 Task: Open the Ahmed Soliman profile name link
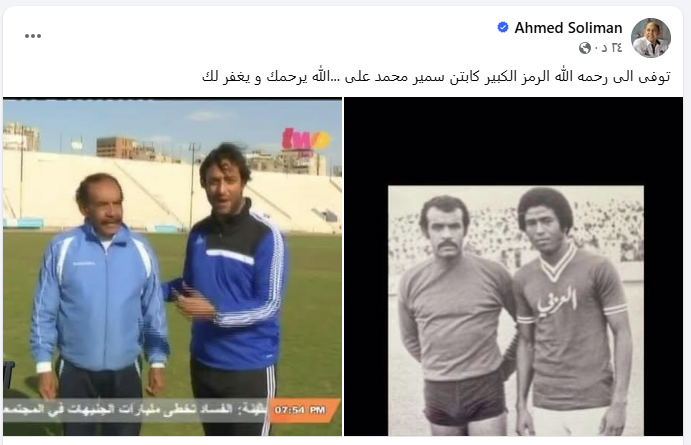[568, 28]
